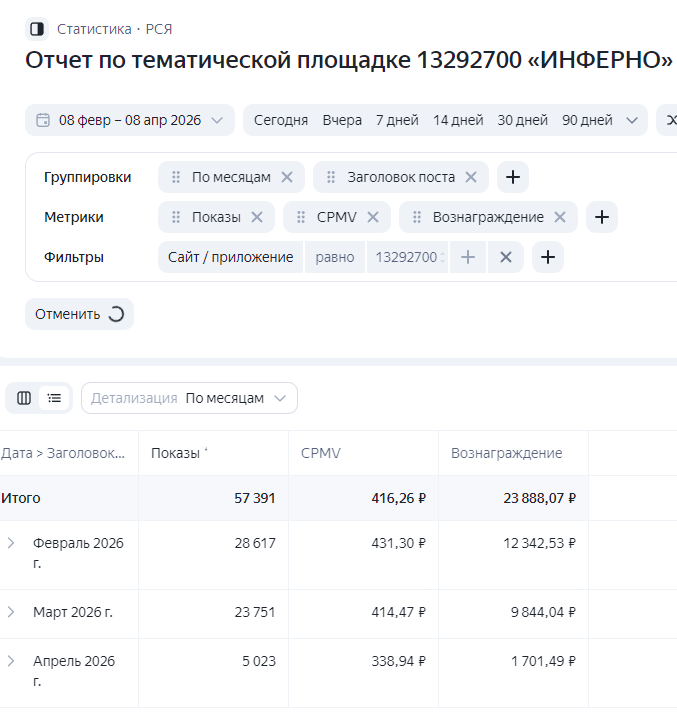Viewport: 677px width, 719px height.
Task: Add a new filter with plus button
Action: coord(548,257)
